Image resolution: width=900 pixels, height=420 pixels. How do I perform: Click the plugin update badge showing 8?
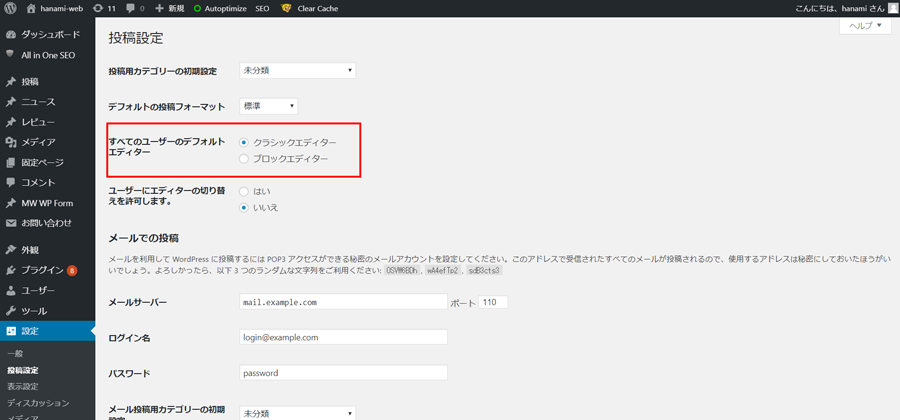[72, 270]
